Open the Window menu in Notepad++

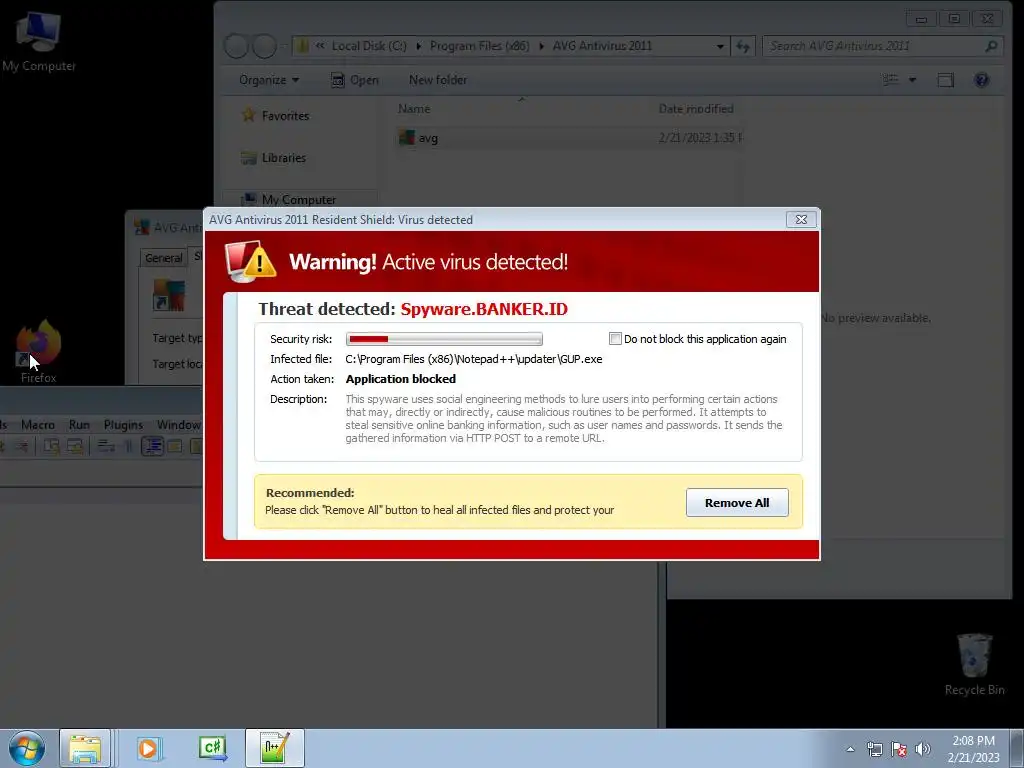178,424
